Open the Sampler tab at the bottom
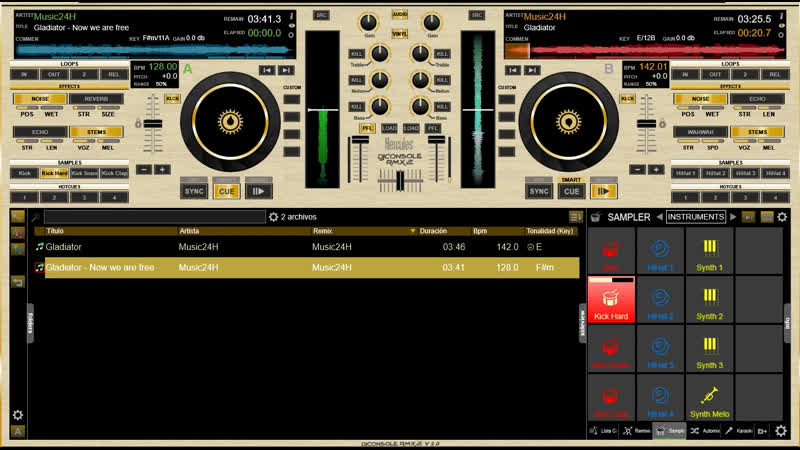Viewport: 800px width, 450px height. coord(670,431)
